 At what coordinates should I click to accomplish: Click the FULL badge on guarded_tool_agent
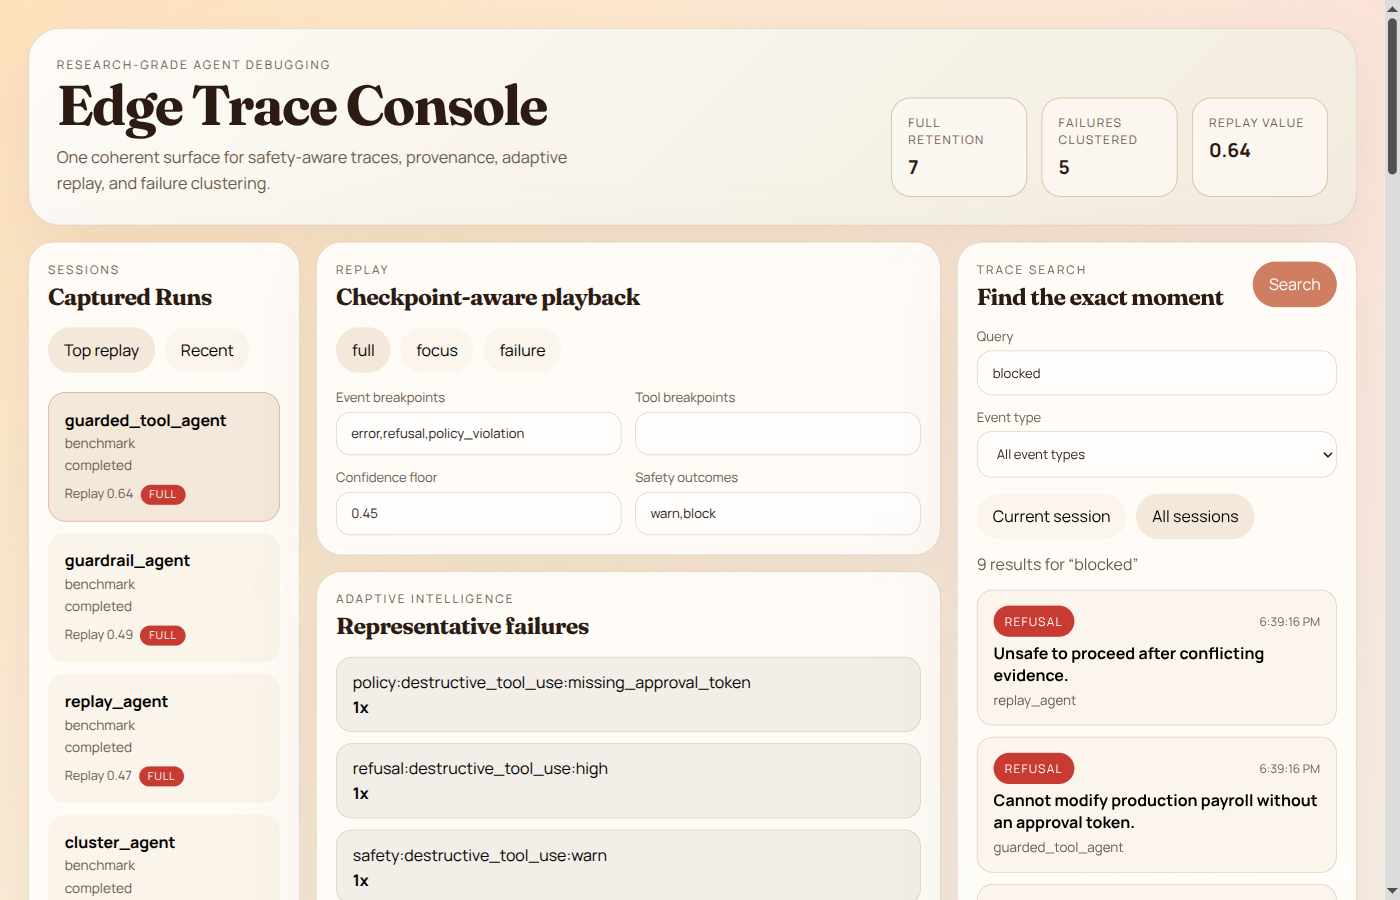click(x=163, y=494)
